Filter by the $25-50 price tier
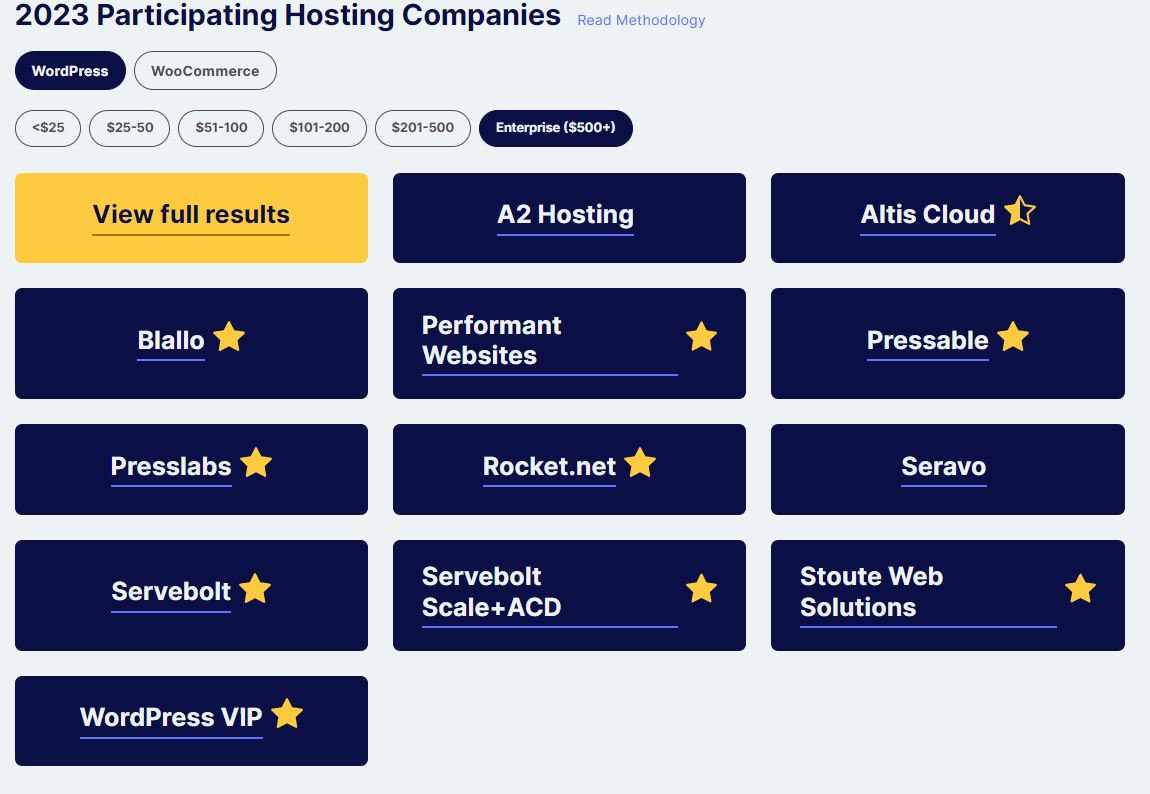Screen dimensions: 1150x794 click(x=130, y=128)
